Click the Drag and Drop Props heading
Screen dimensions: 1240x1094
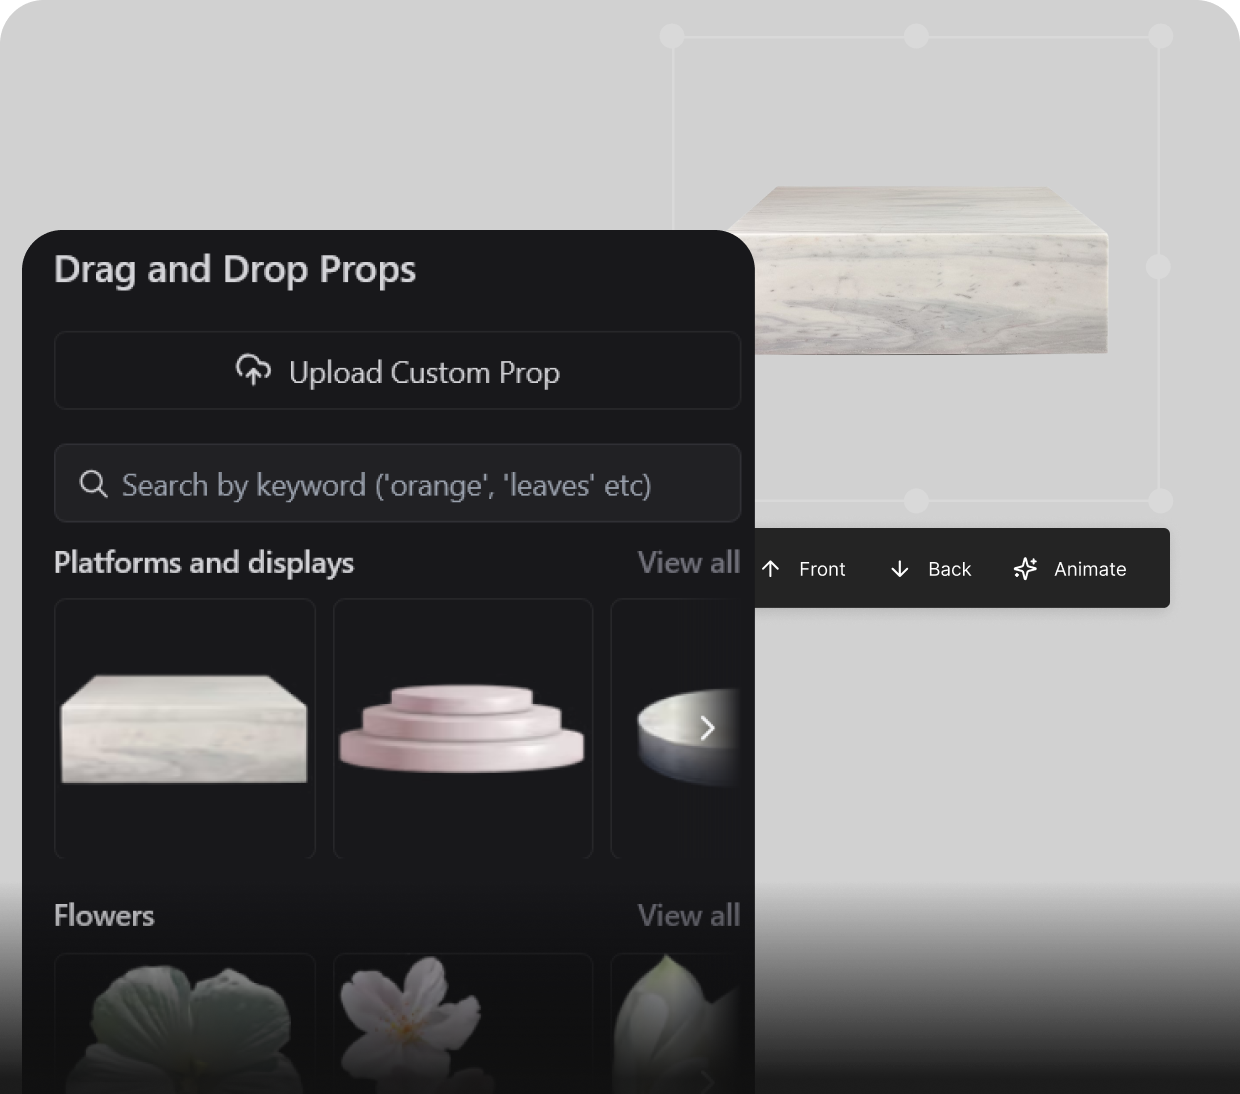click(235, 270)
